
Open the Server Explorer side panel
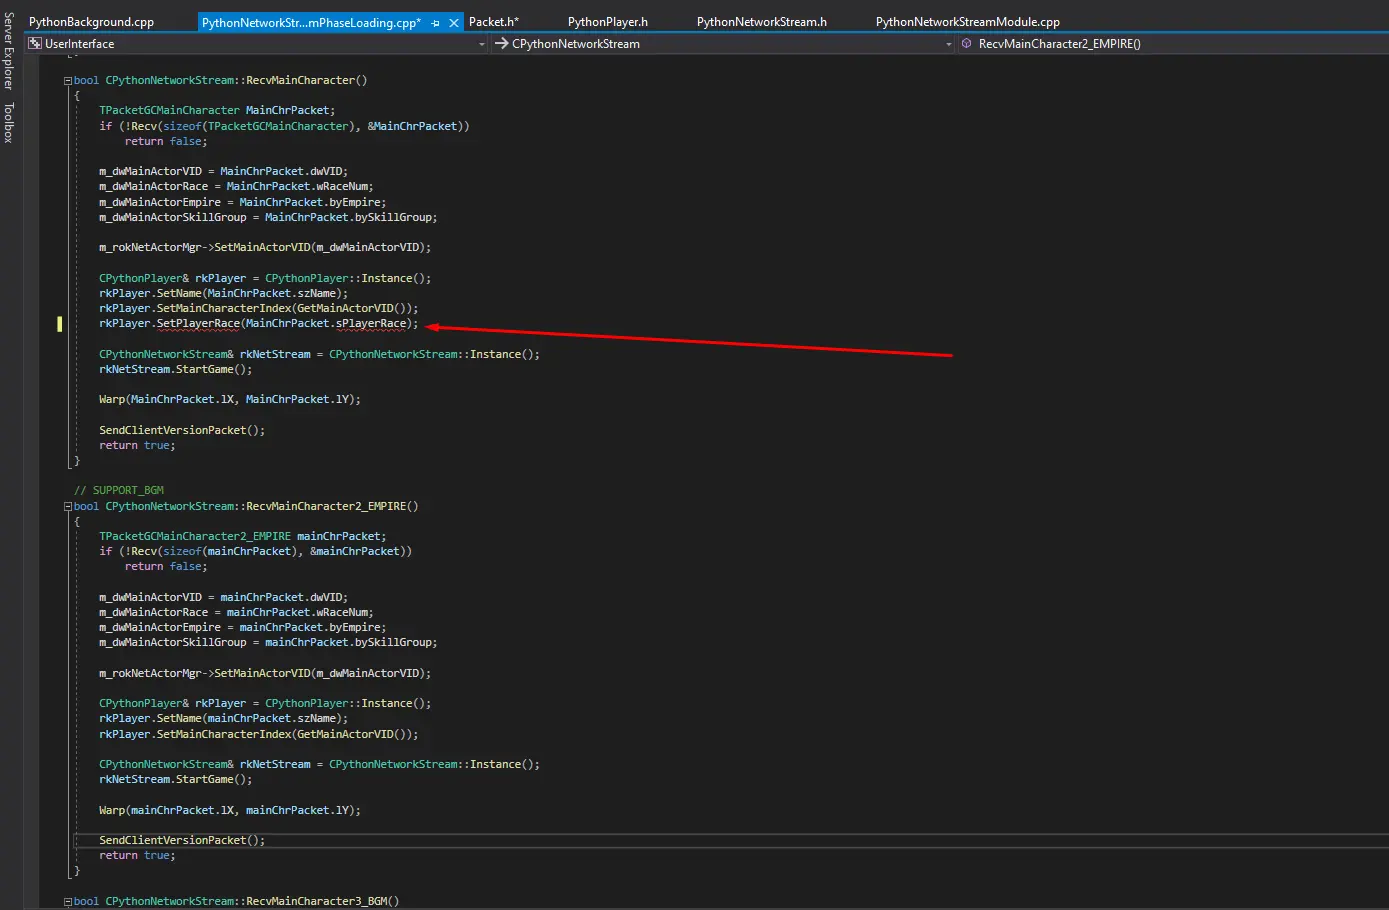pos(9,50)
